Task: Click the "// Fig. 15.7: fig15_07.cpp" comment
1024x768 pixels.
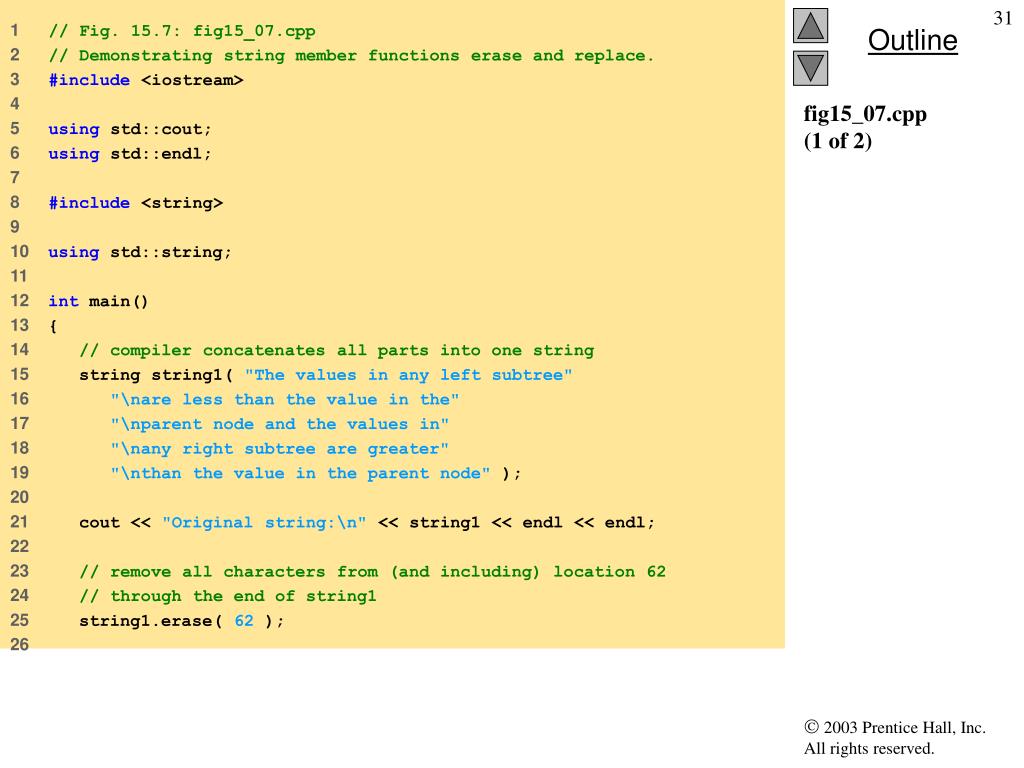Action: coord(182,31)
